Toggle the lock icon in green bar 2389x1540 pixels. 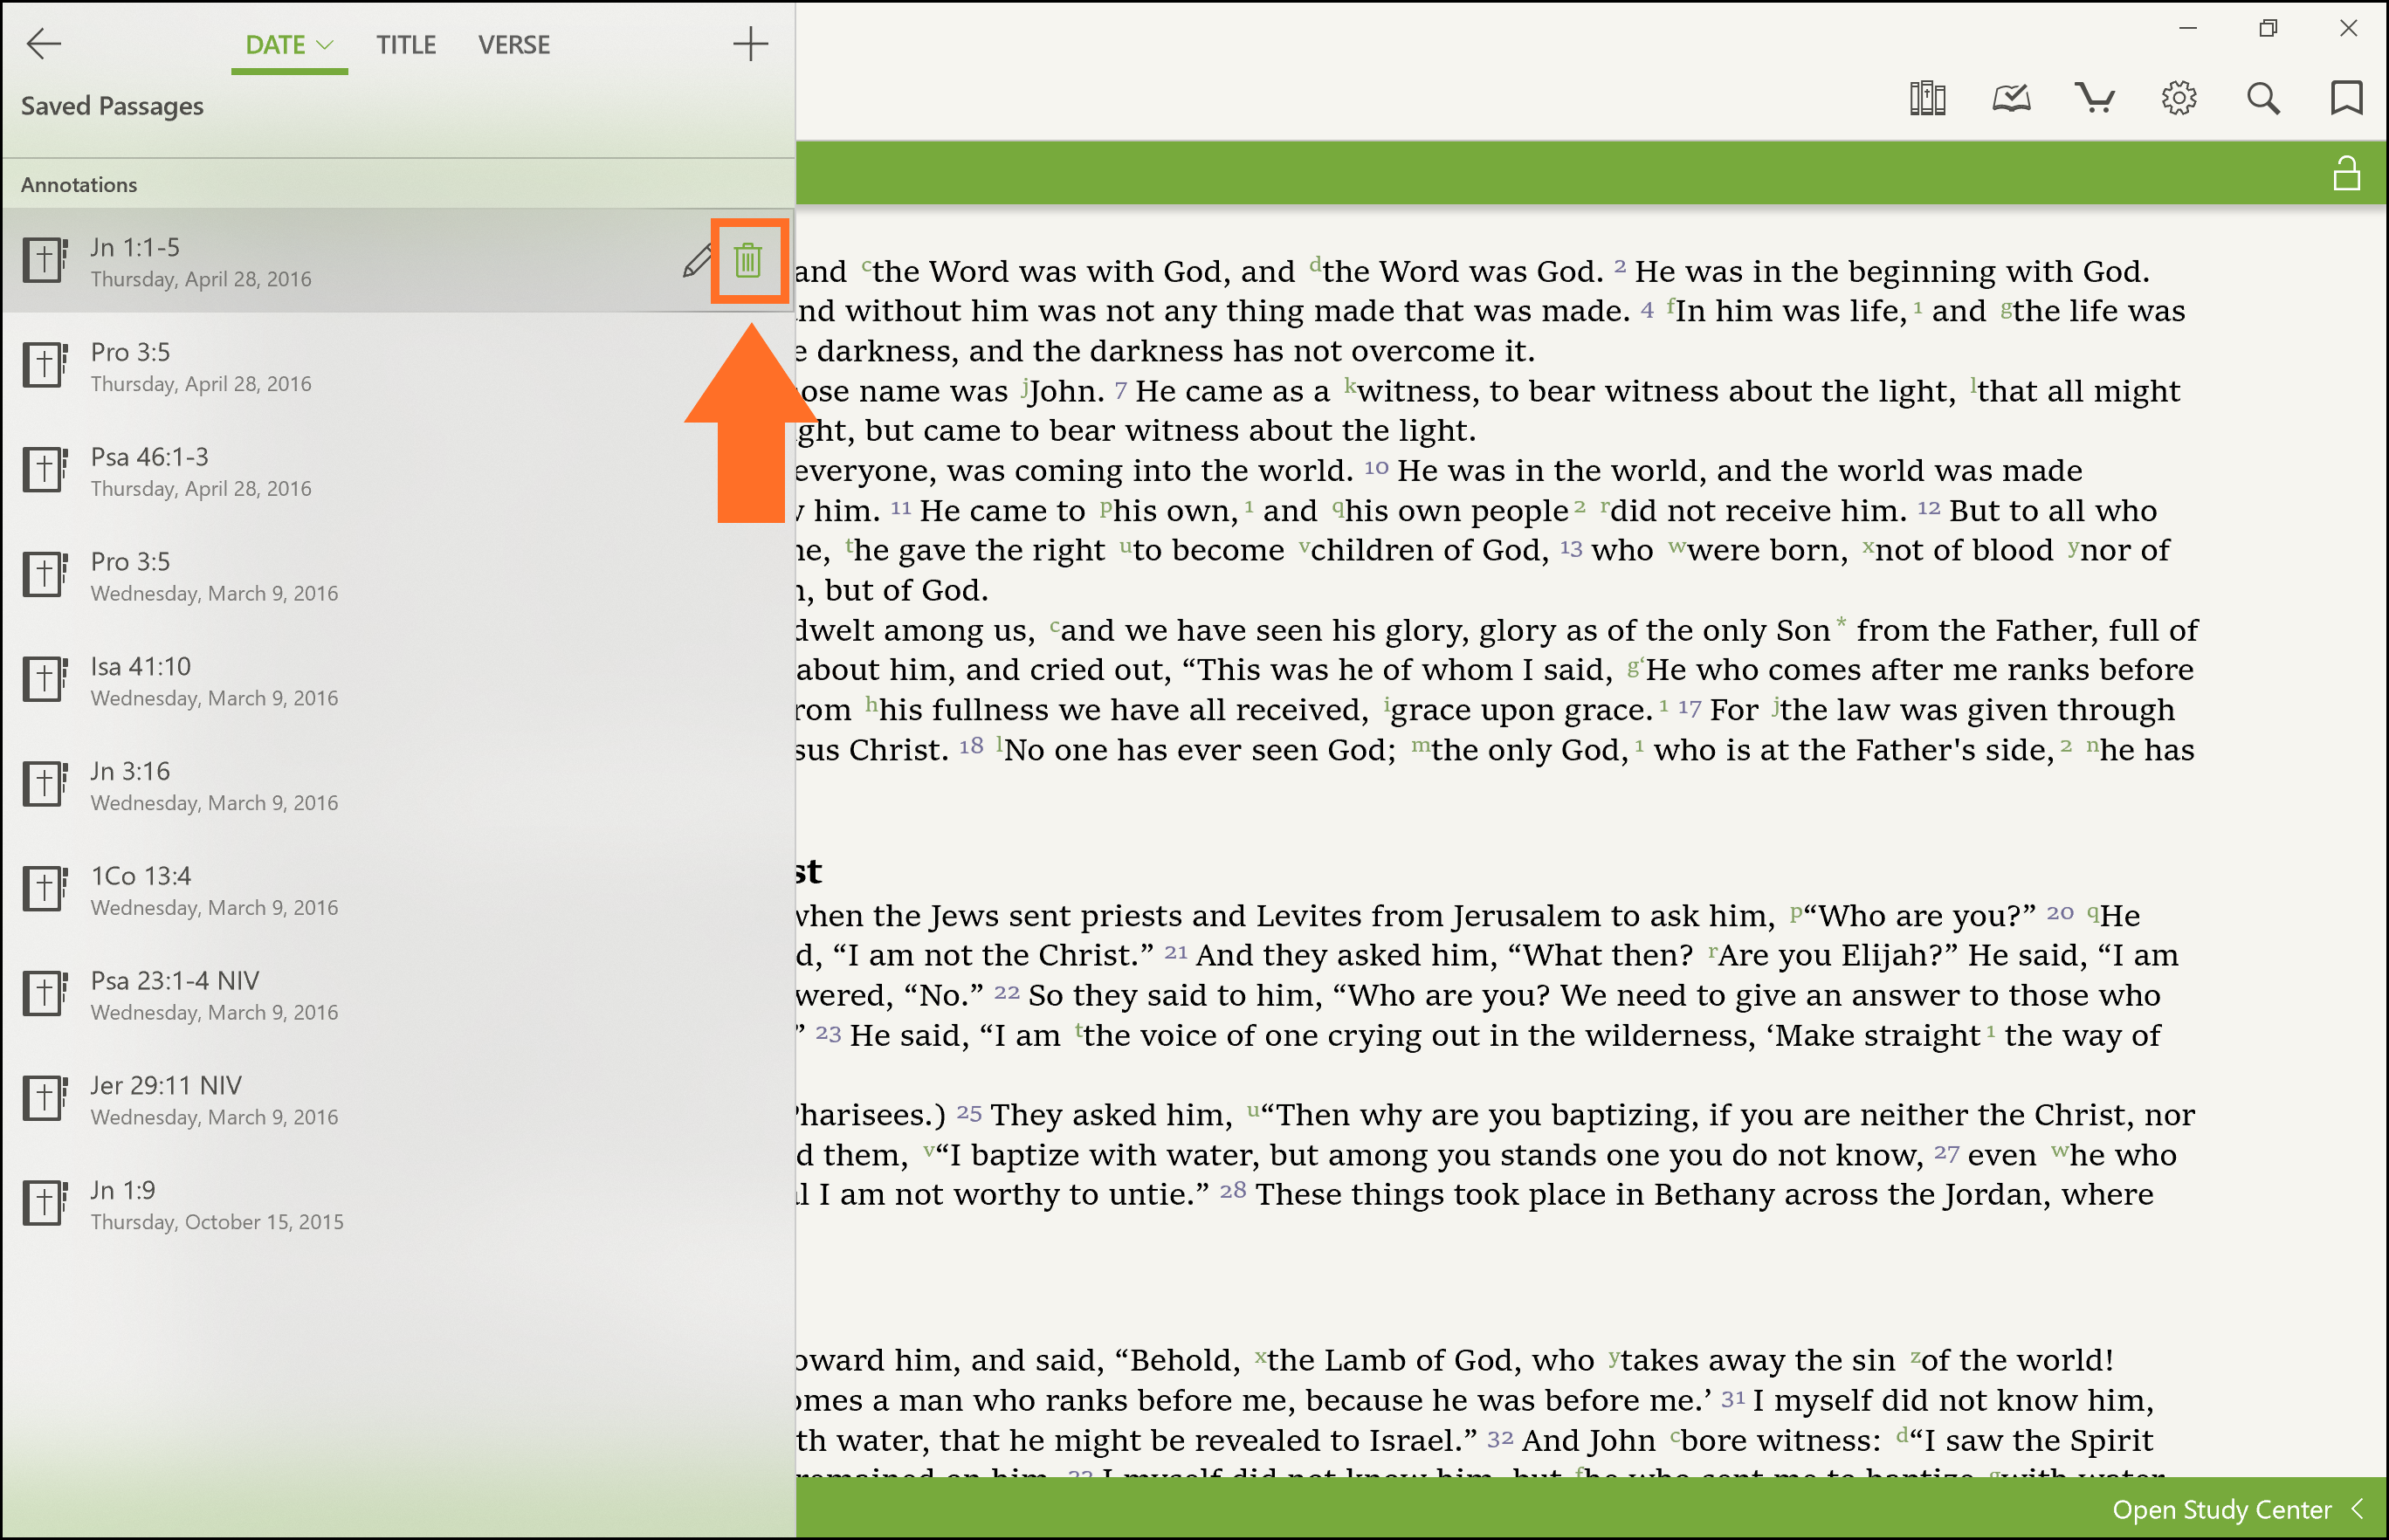pos(2346,173)
